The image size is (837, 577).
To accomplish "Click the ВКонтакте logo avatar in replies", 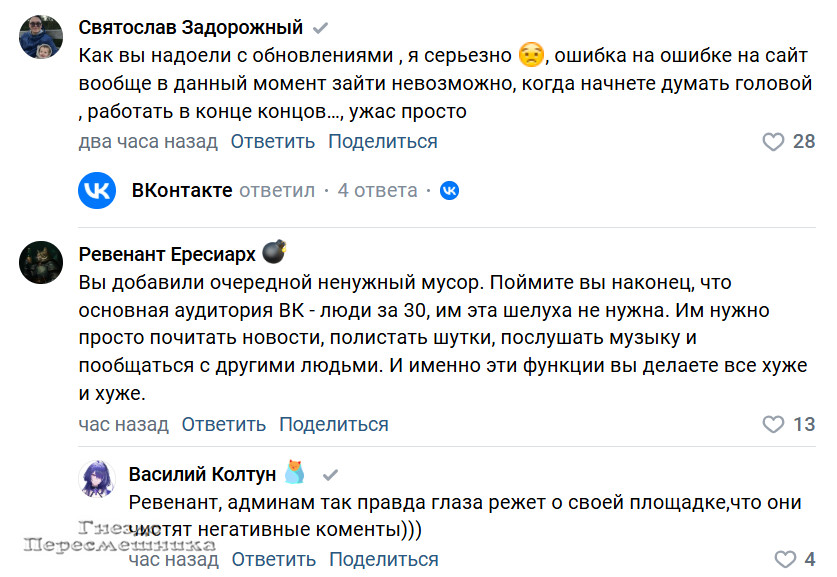I will point(98,190).
